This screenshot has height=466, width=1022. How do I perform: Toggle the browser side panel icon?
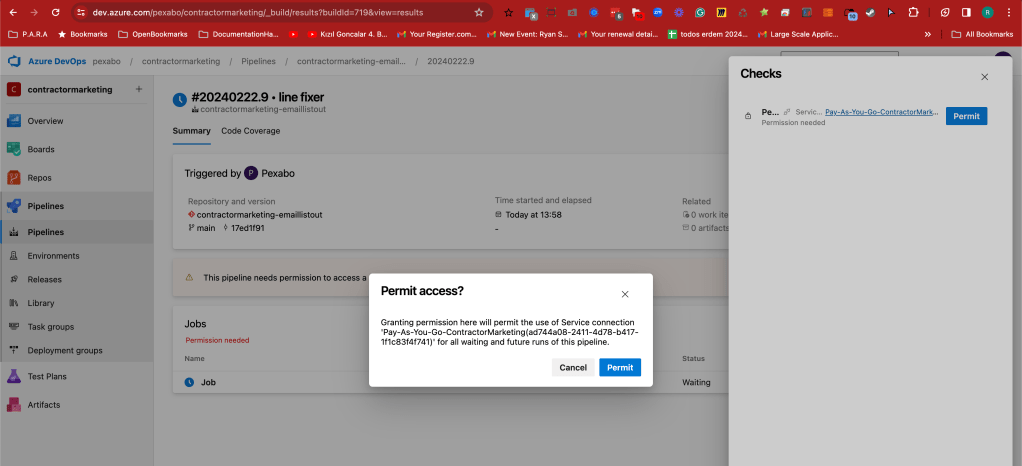(967, 12)
